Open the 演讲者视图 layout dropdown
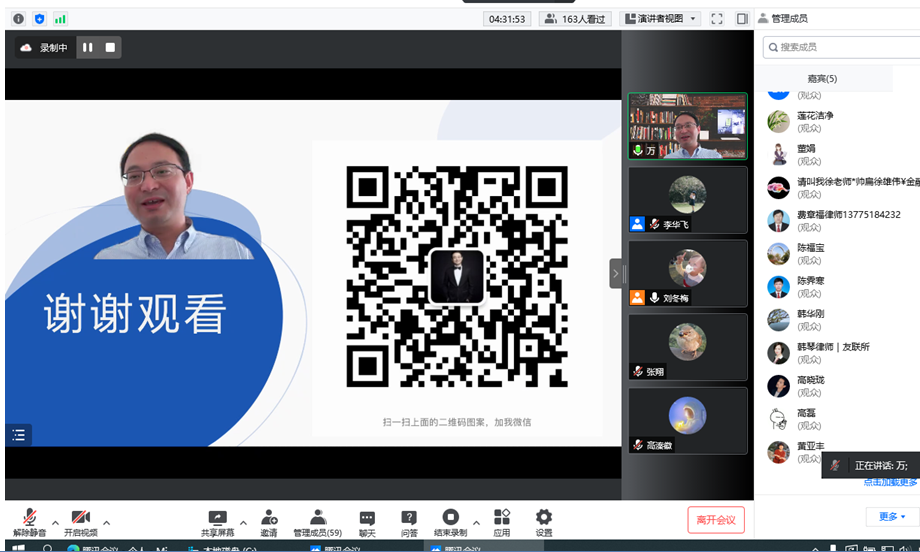Viewport: 920px width, 552px height. 659,19
